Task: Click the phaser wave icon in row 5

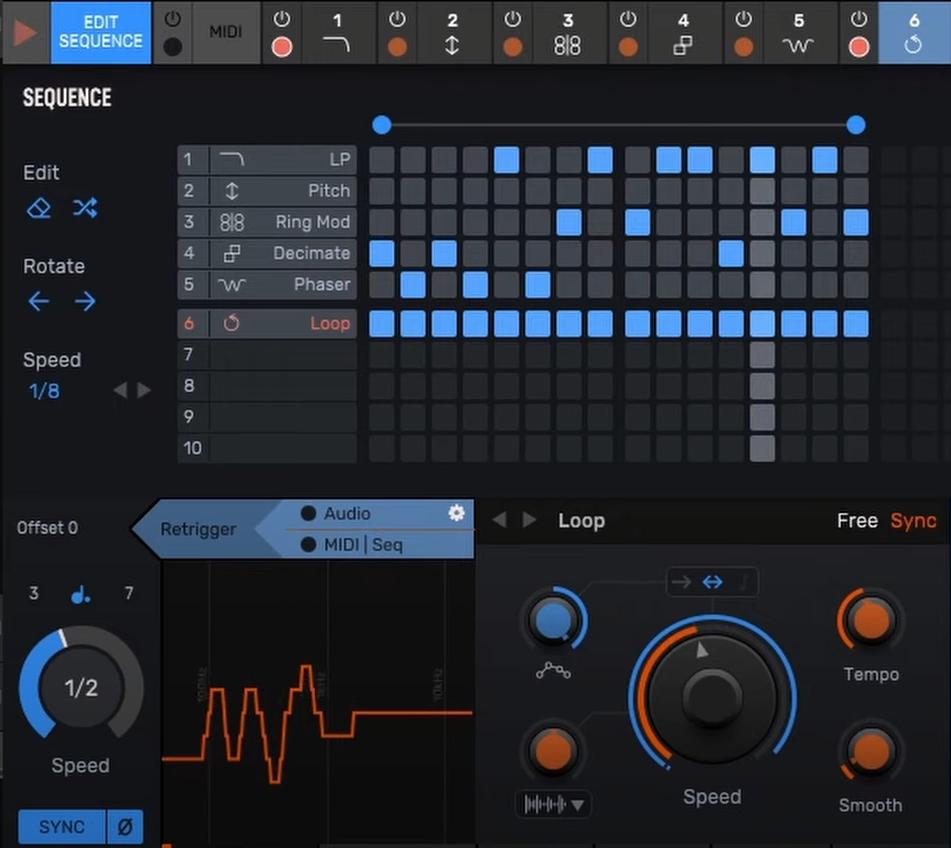Action: tap(232, 284)
